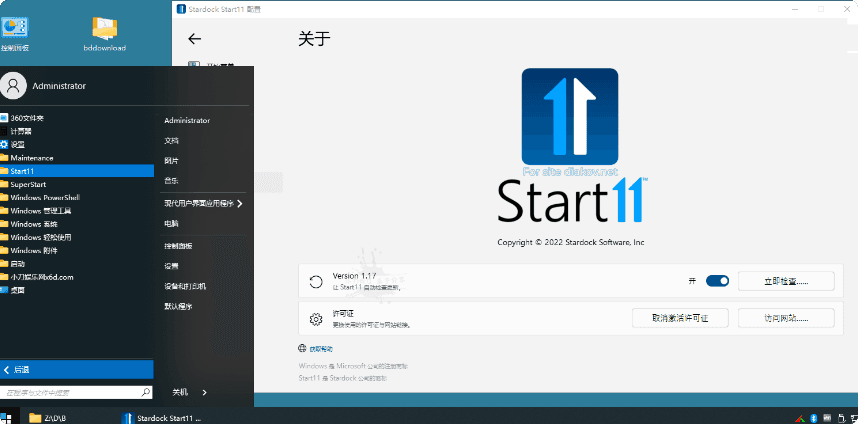
Task: Open the Z:\D\B folder taskbar item
Action: [x=48, y=418]
